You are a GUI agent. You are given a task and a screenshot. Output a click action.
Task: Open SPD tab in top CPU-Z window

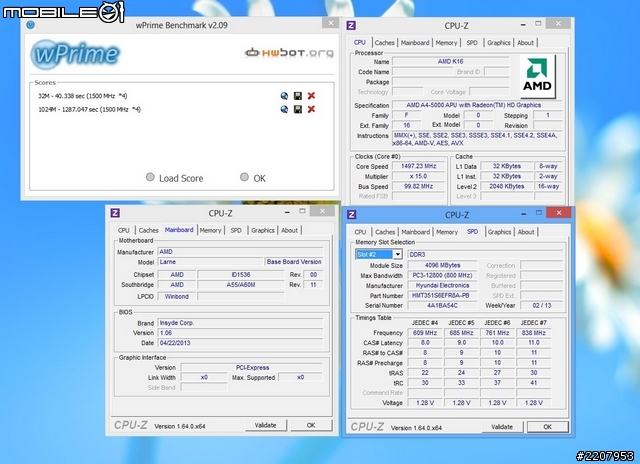(x=472, y=42)
